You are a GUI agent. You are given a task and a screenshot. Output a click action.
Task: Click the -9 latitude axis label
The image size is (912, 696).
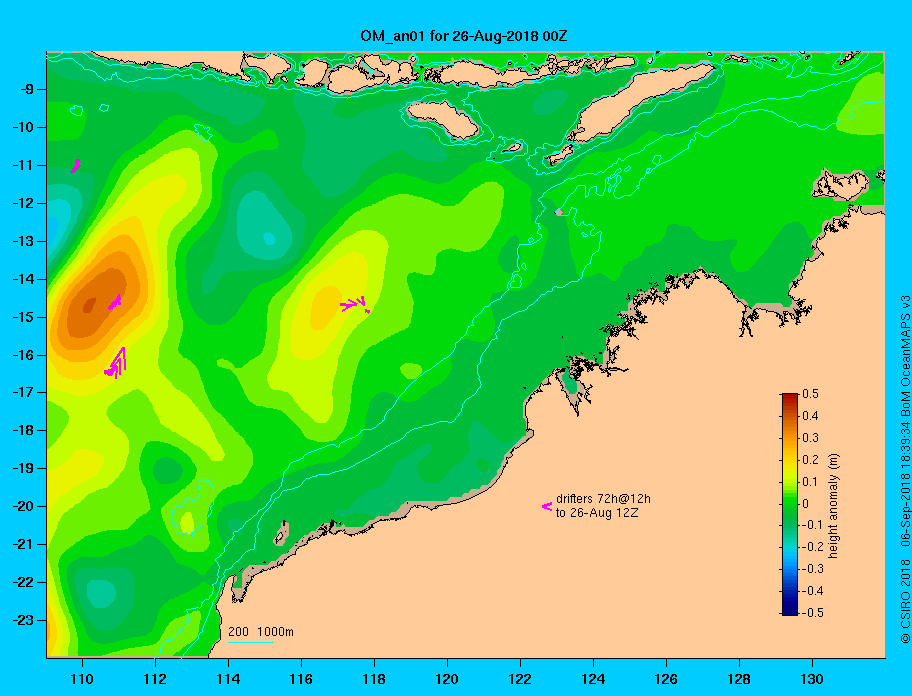(x=25, y=90)
